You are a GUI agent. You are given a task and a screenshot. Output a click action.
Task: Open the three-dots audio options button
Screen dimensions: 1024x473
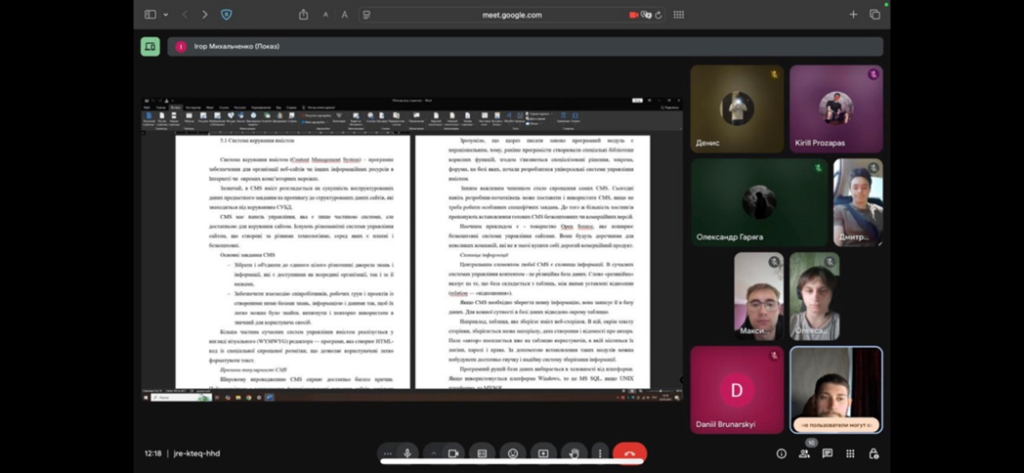click(387, 453)
